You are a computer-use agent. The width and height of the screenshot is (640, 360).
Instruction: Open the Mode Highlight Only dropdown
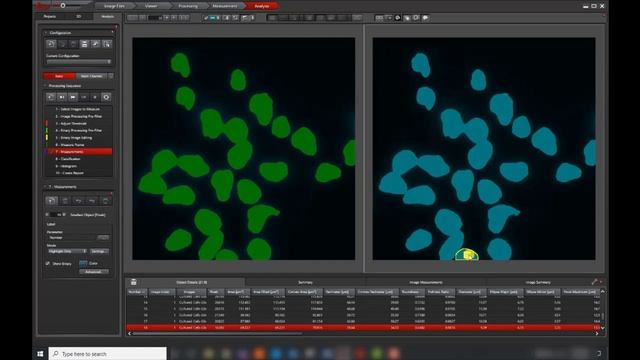[67, 251]
